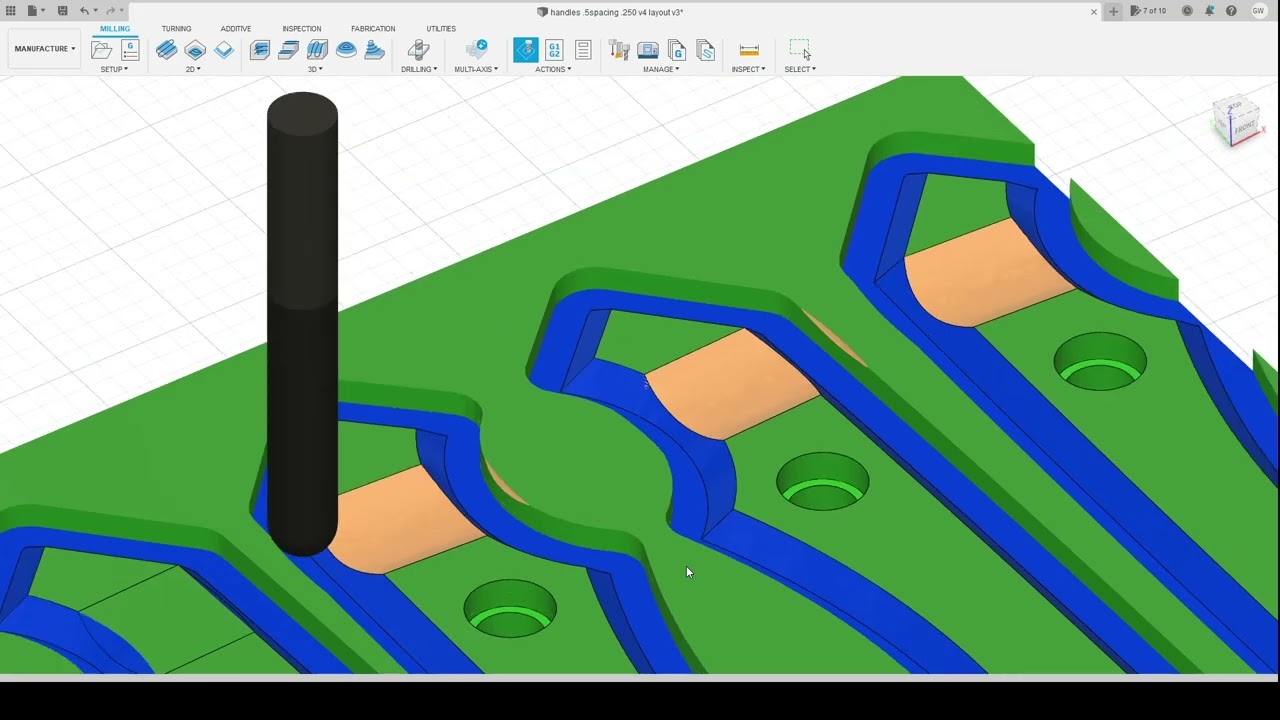Open the GW user account menu
Image resolution: width=1280 pixels, height=720 pixels.
pyautogui.click(x=1259, y=11)
